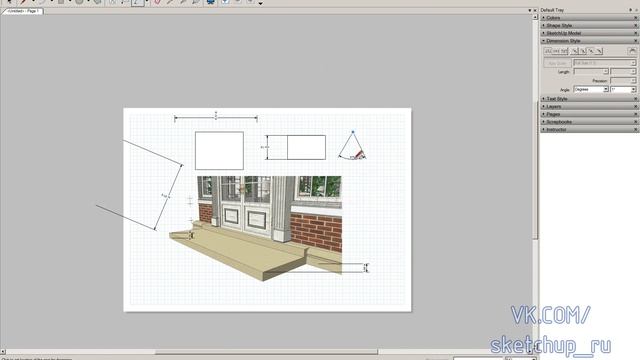Close the SketchUp Model panel
The image size is (640, 360).
click(x=636, y=33)
